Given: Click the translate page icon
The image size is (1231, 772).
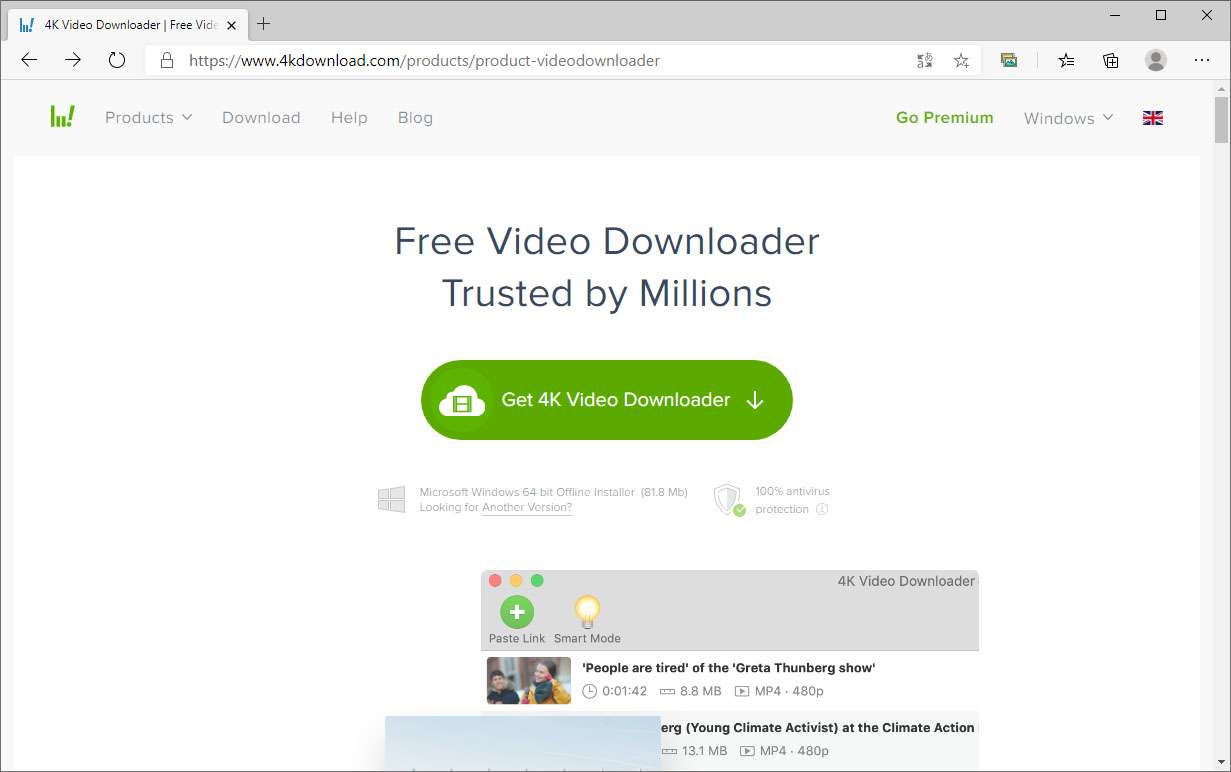Looking at the screenshot, I should [925, 61].
